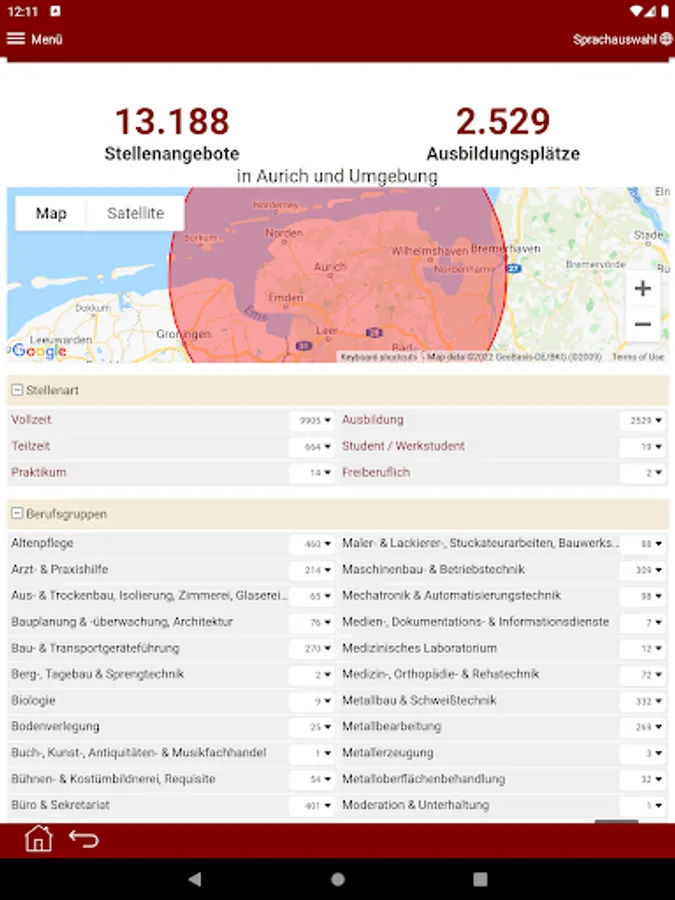This screenshot has width=675, height=900.
Task: Open Vollzeit count dropdown
Action: click(312, 420)
